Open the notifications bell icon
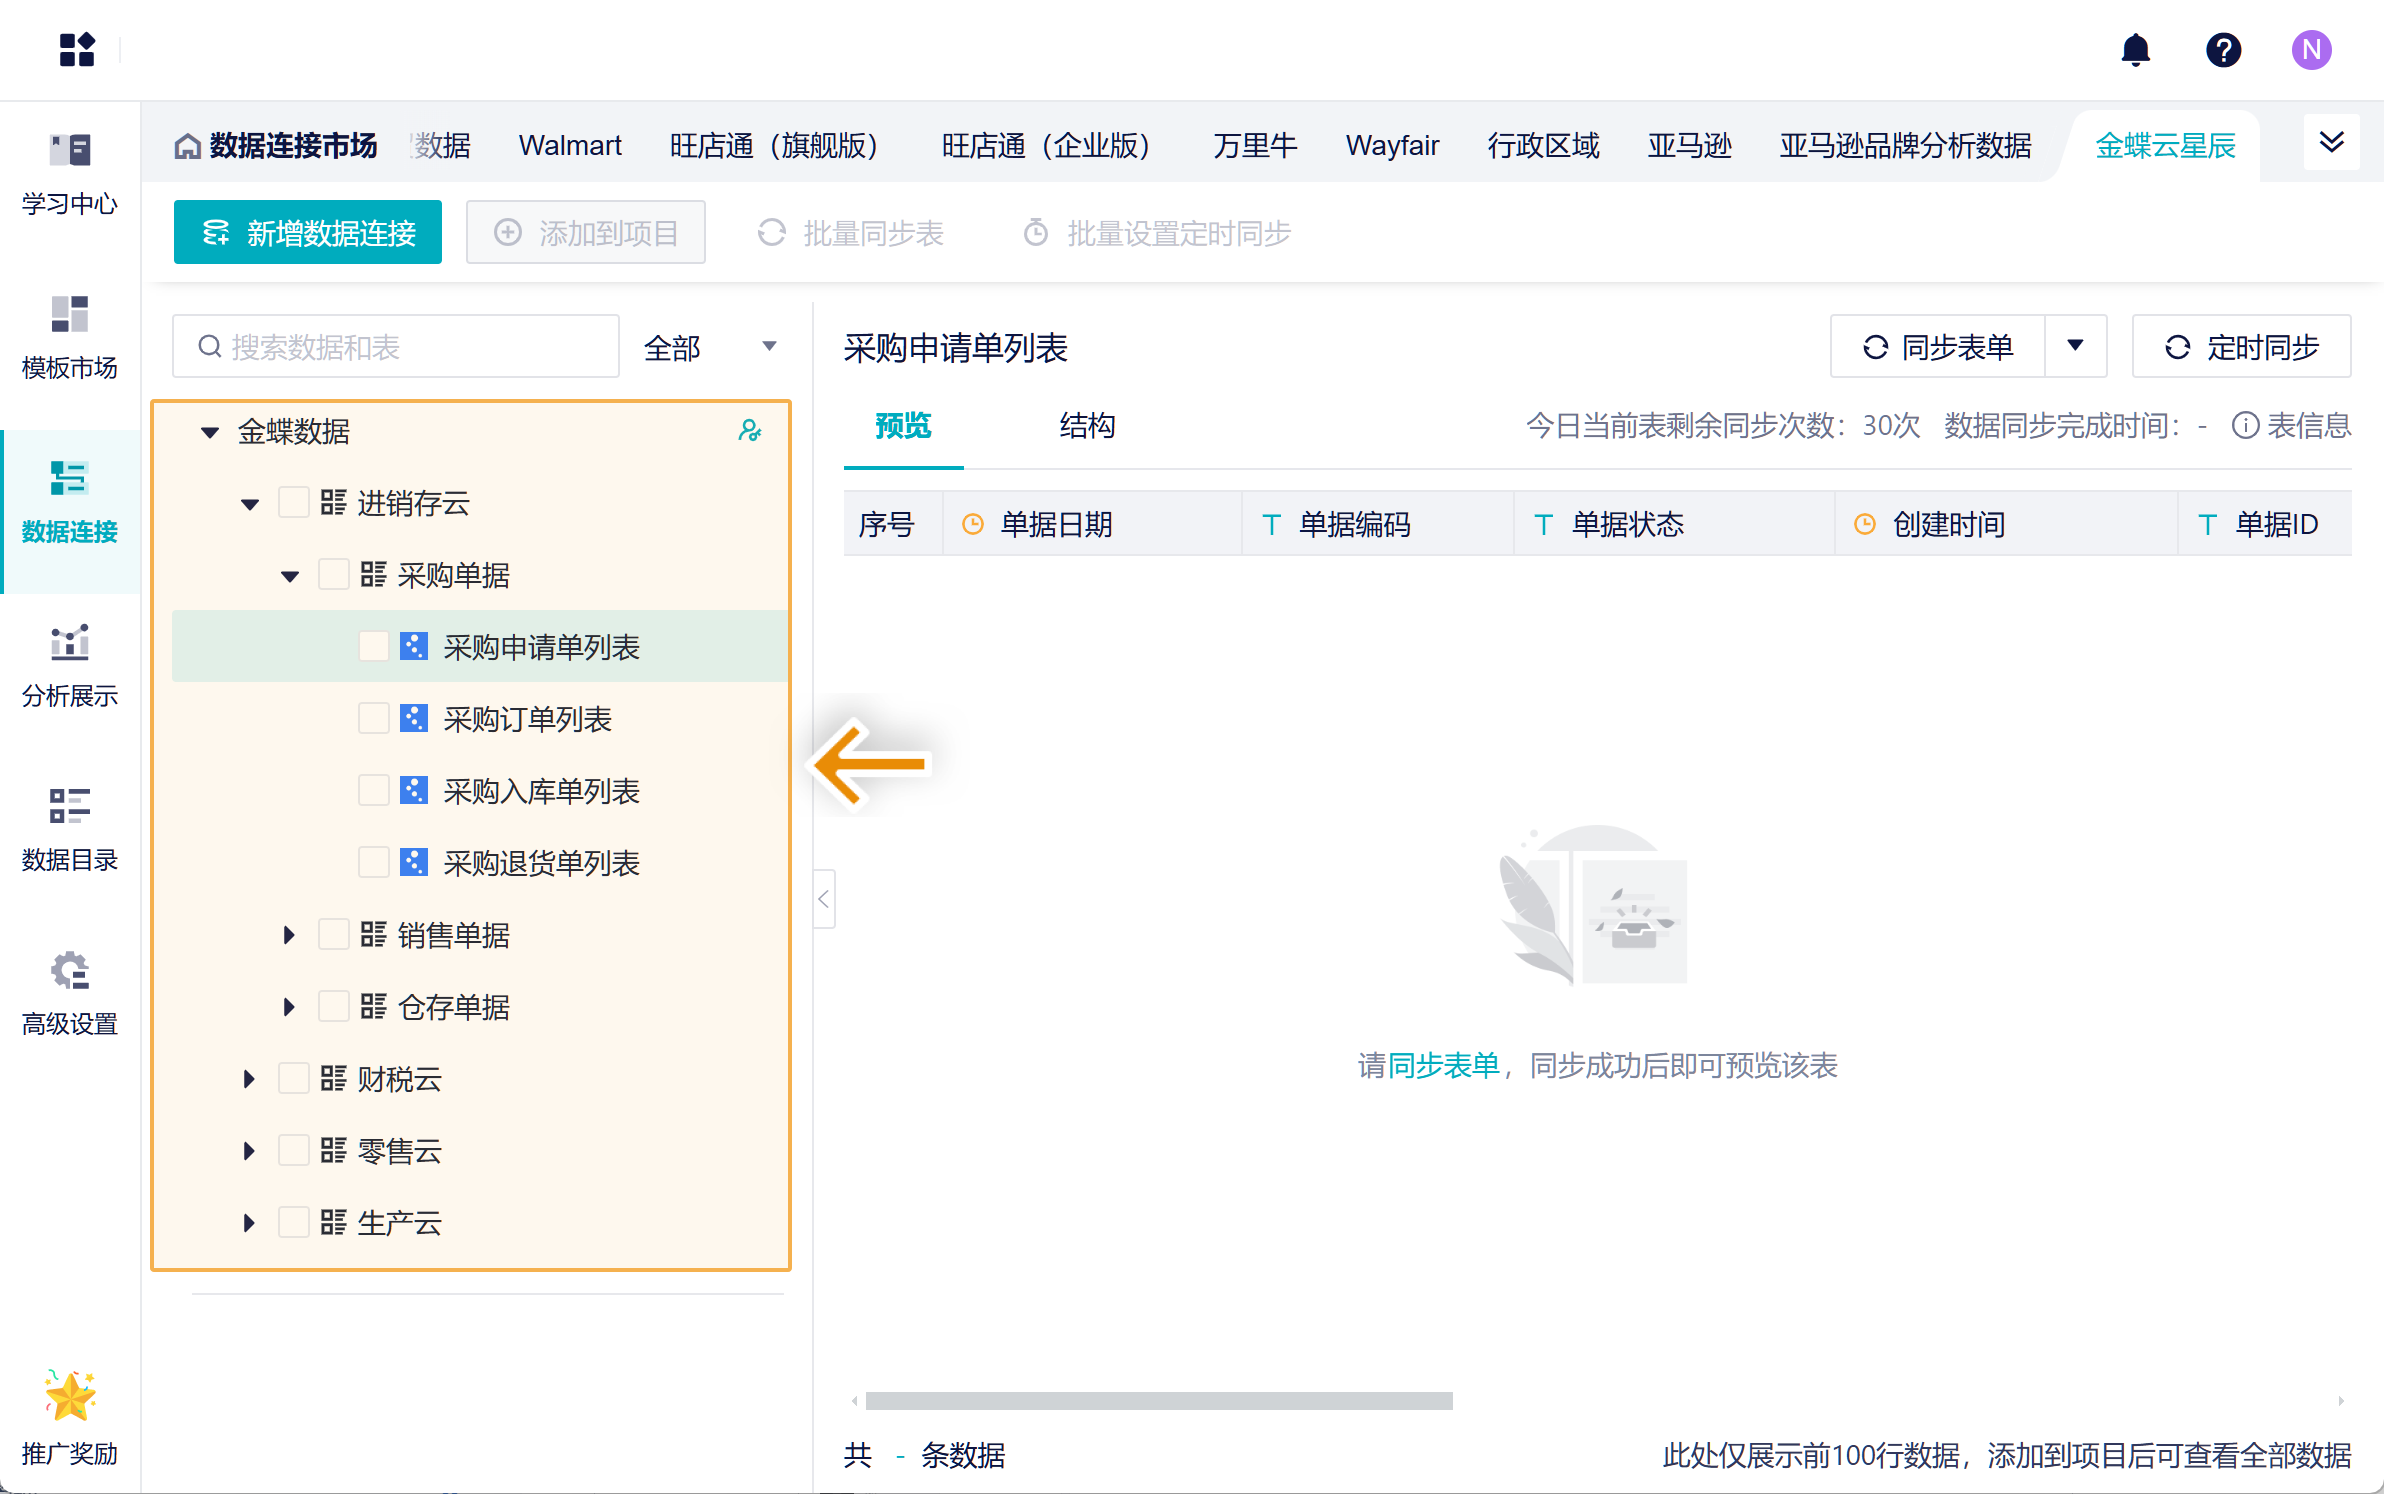This screenshot has height=1494, width=2384. point(2135,49)
